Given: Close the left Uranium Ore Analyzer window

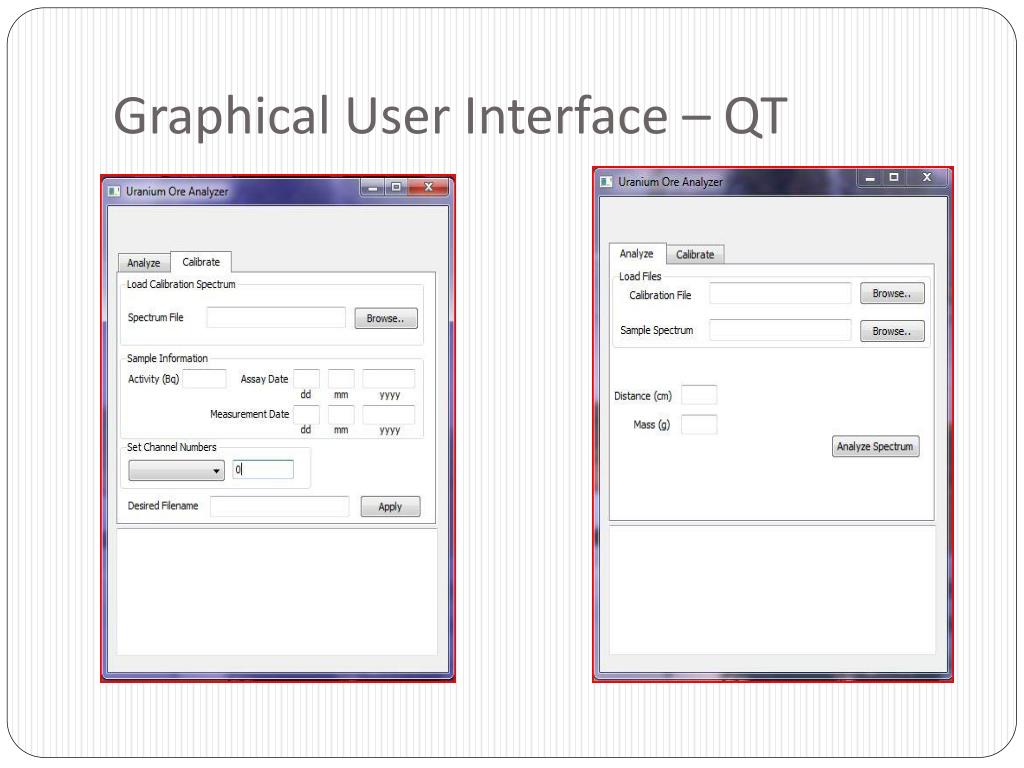Looking at the screenshot, I should pos(428,187).
